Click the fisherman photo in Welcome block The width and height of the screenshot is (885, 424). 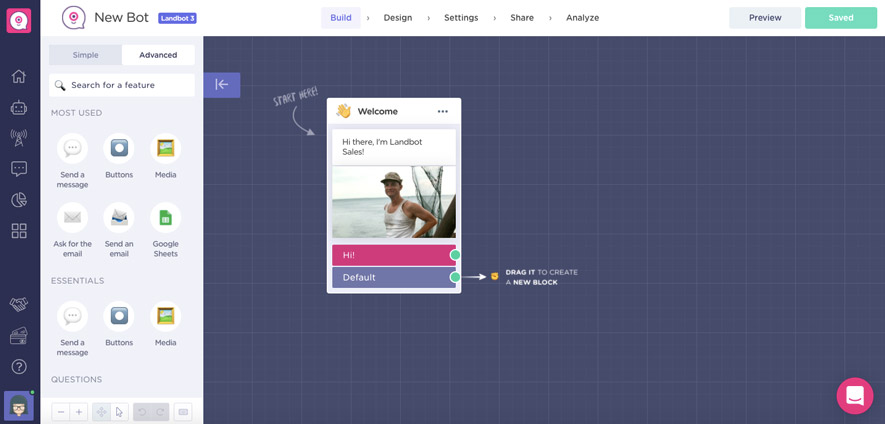coord(393,202)
